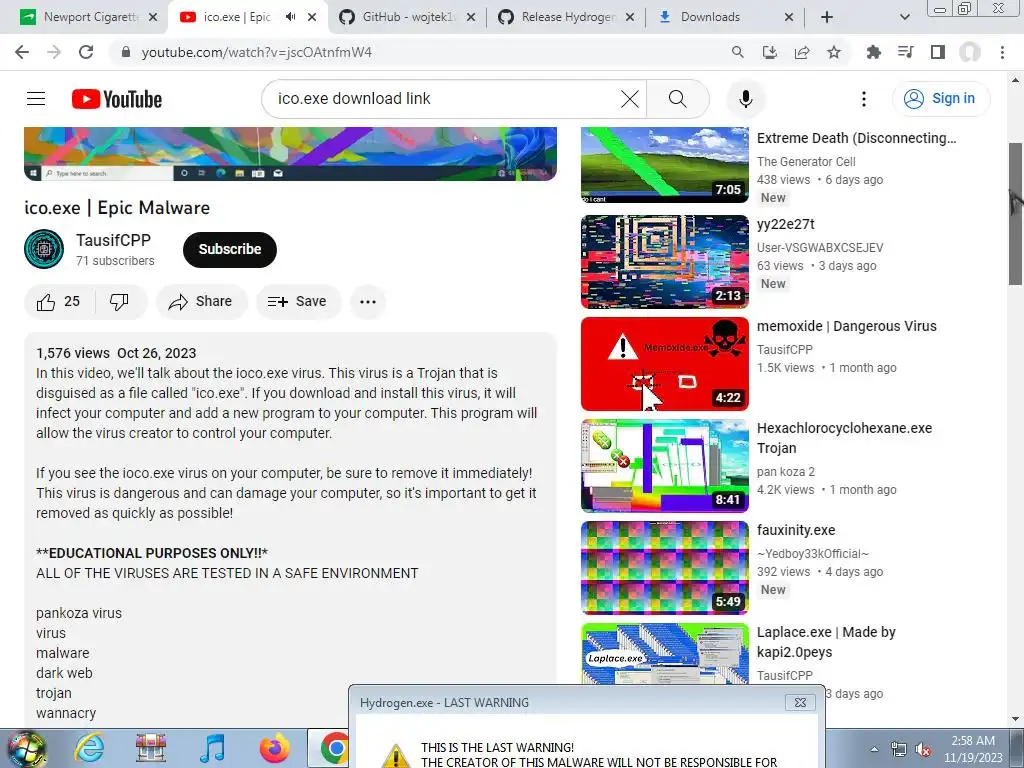Image resolution: width=1024 pixels, height=768 pixels.
Task: Click the muted volume tray icon
Action: (x=923, y=750)
